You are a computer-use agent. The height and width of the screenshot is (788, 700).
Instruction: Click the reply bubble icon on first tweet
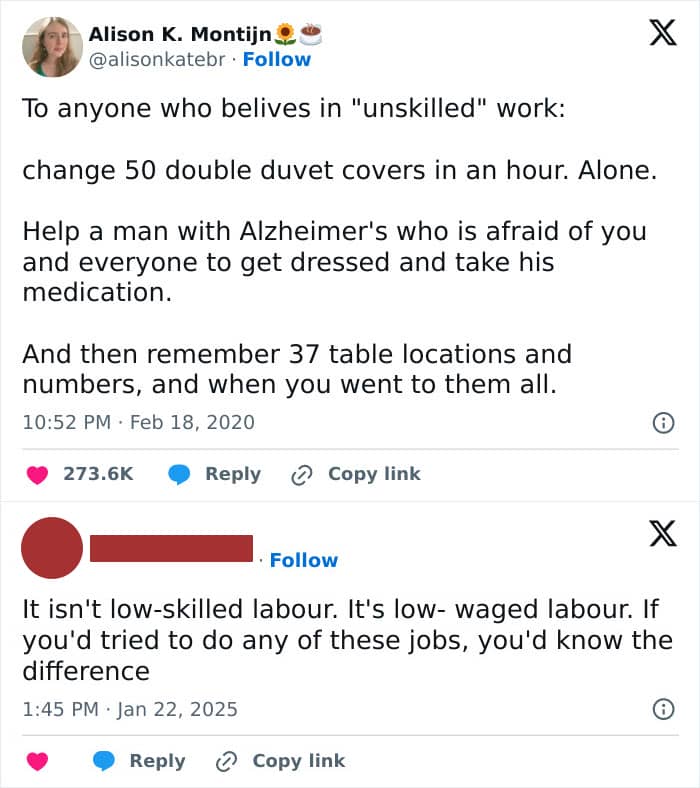(x=180, y=475)
